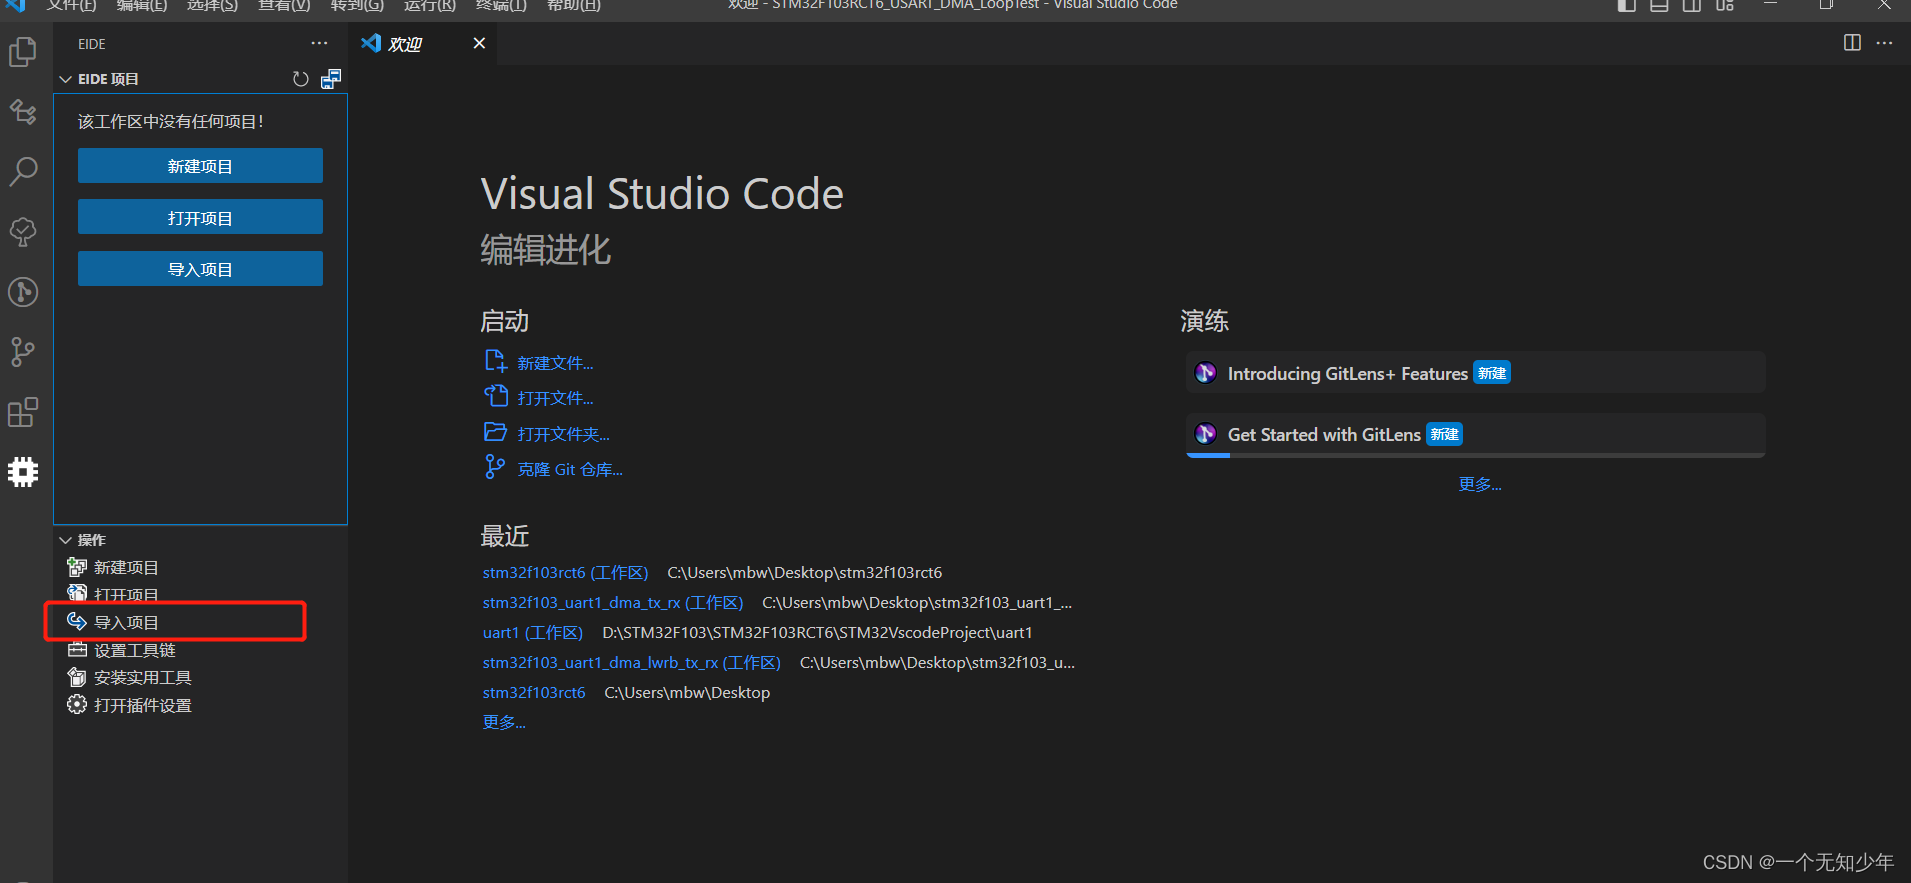1911x883 pixels.
Task: Open the 帮助(H) menu
Action: coord(574,5)
